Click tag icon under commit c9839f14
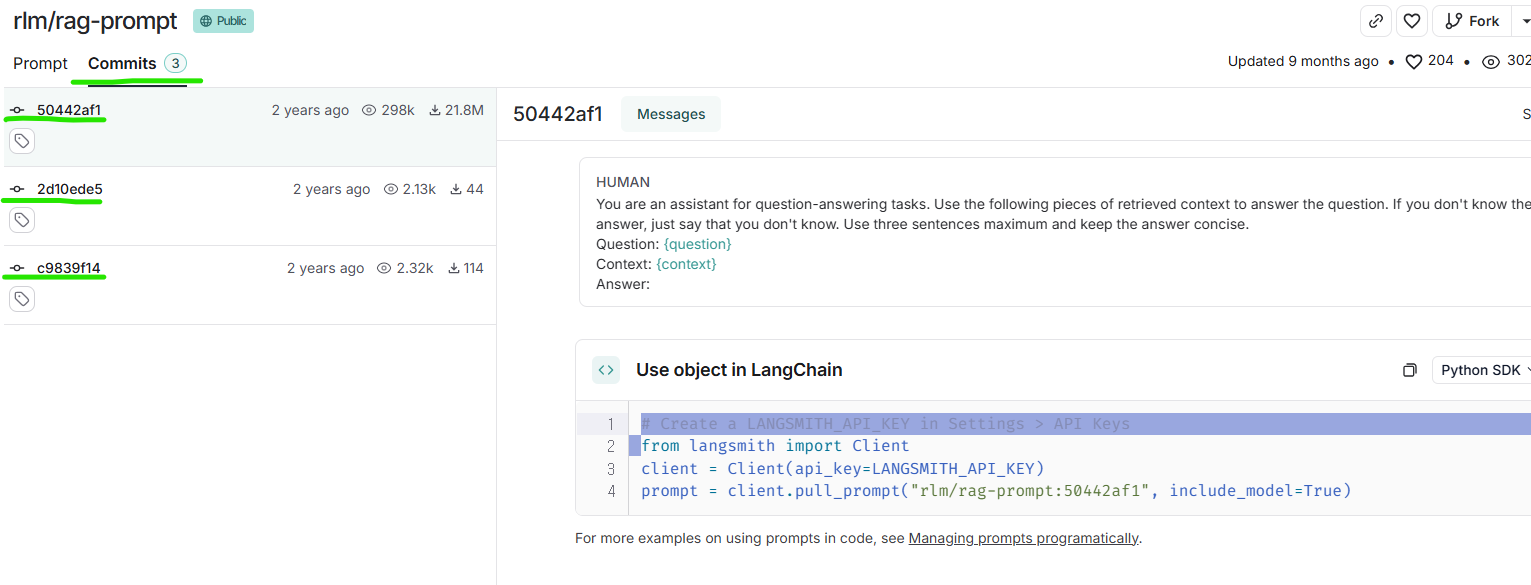Image resolution: width=1531 pixels, height=585 pixels. point(22,299)
